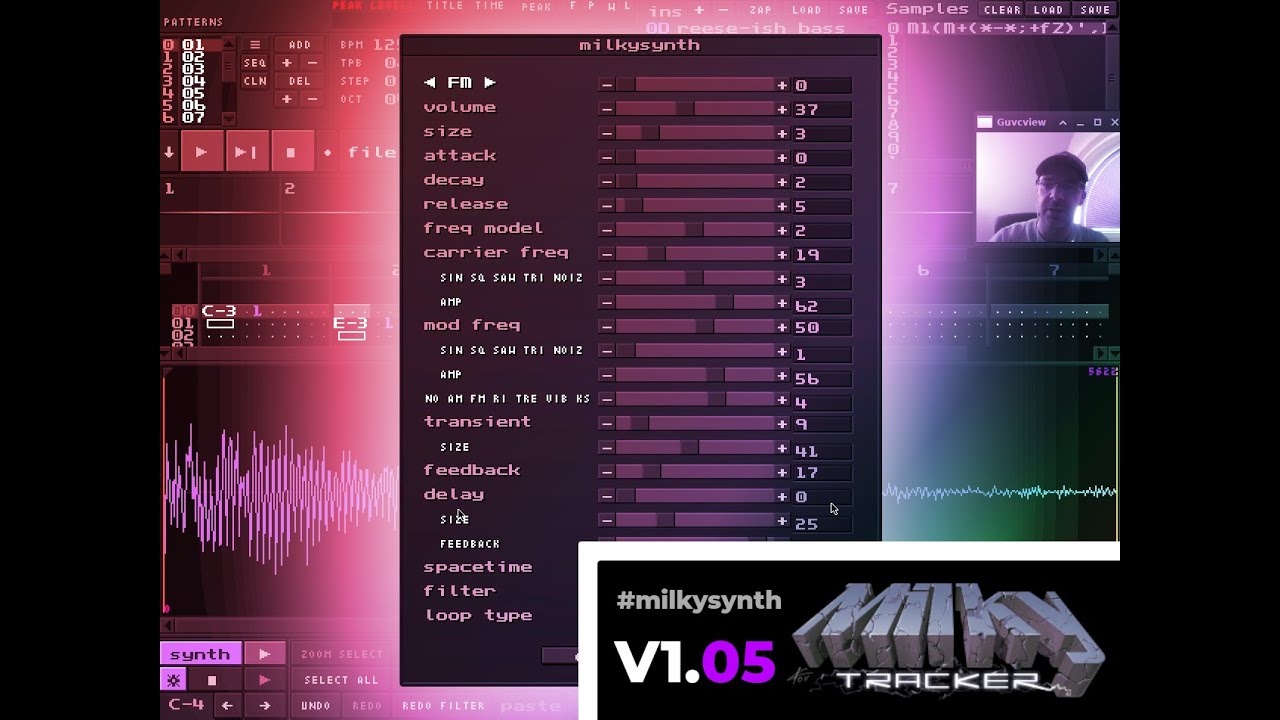Open the order list menu hamburger icon
The width and height of the screenshot is (1280, 720).
255,45
